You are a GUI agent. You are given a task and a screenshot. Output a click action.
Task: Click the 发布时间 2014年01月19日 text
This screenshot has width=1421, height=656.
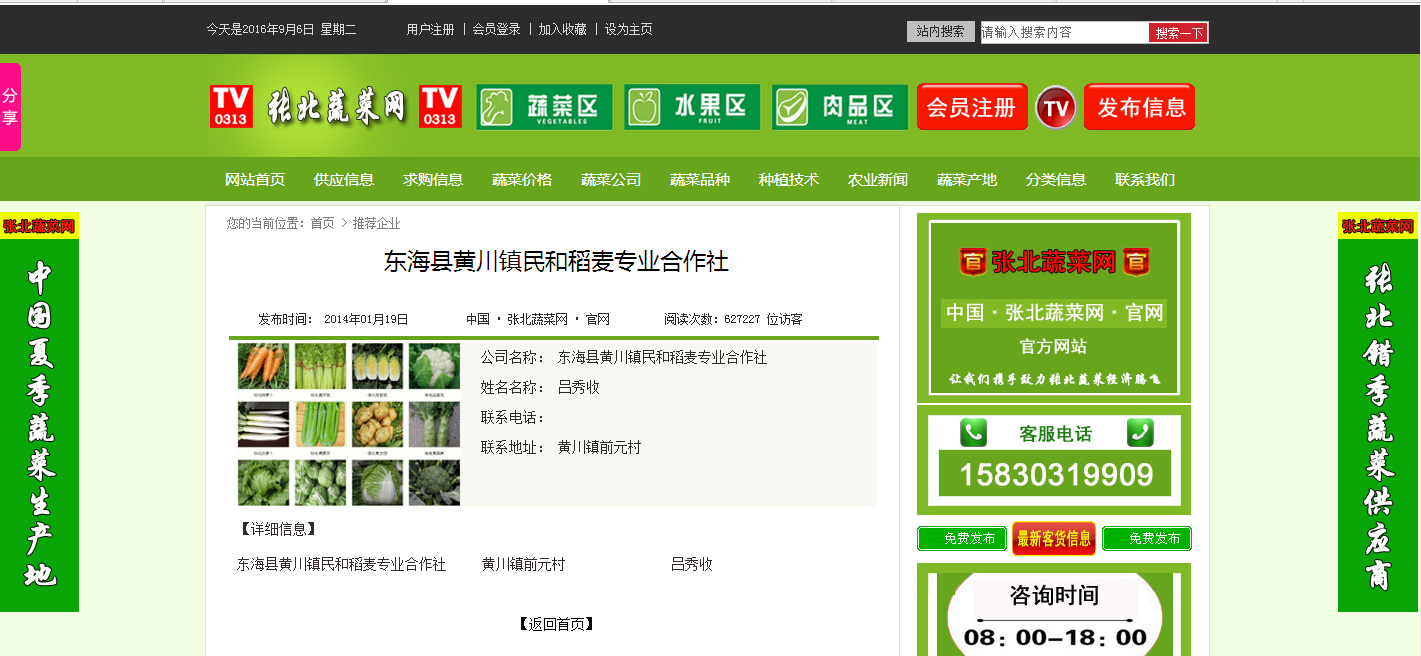(333, 320)
